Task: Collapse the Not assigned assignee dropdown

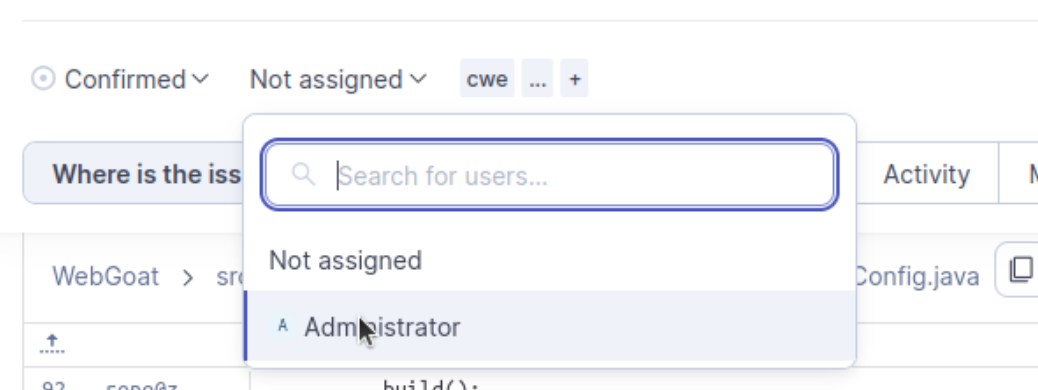Action: (338, 79)
